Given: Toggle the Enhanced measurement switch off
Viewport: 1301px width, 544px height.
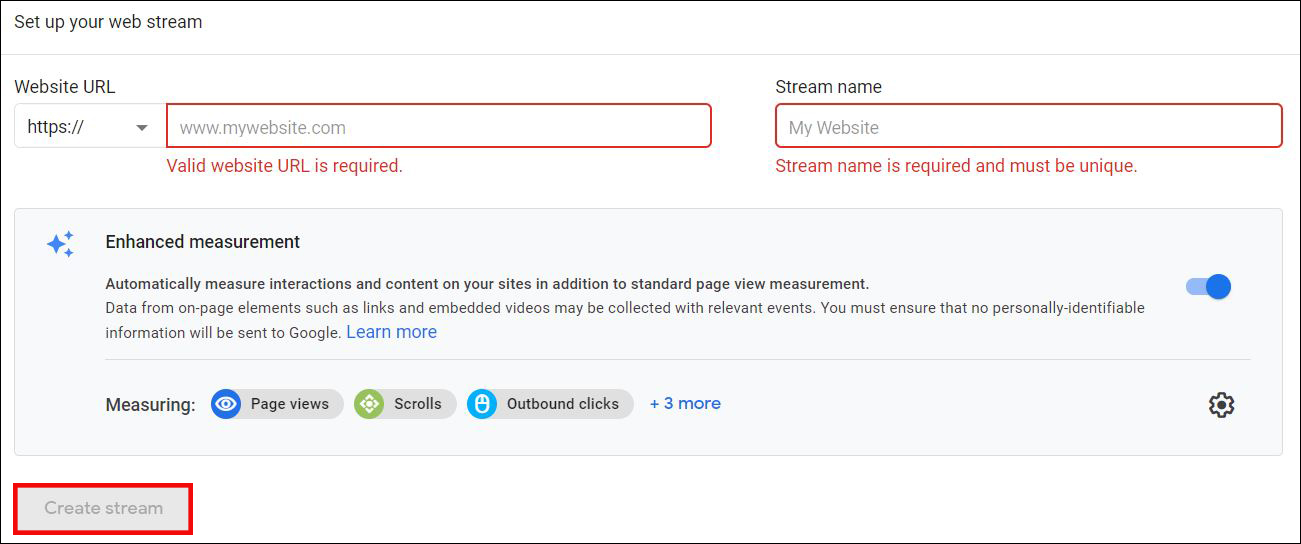Looking at the screenshot, I should coord(1208,287).
